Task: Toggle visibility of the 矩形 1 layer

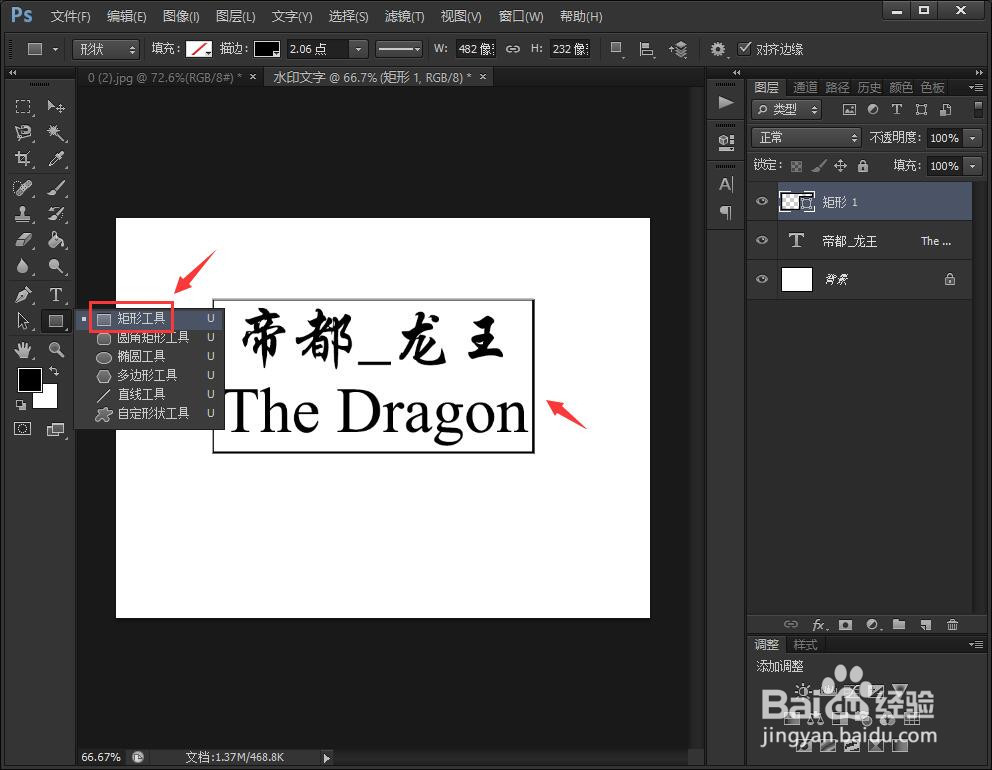Action: coord(762,201)
